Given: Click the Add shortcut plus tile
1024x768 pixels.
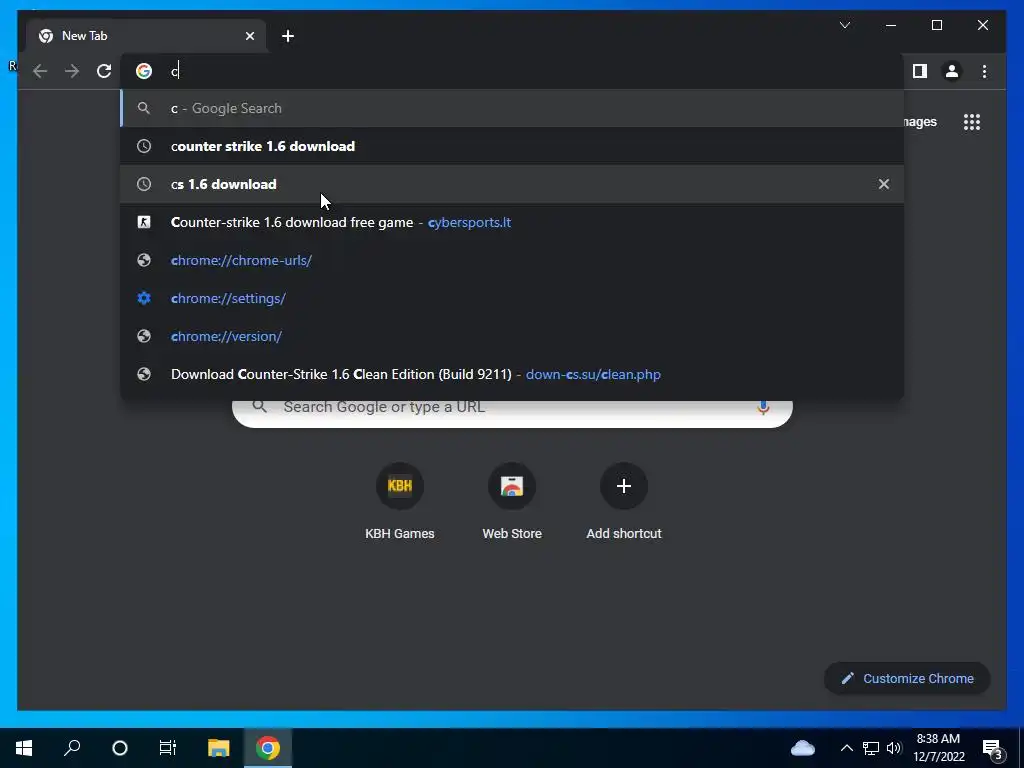Looking at the screenshot, I should [x=624, y=502].
